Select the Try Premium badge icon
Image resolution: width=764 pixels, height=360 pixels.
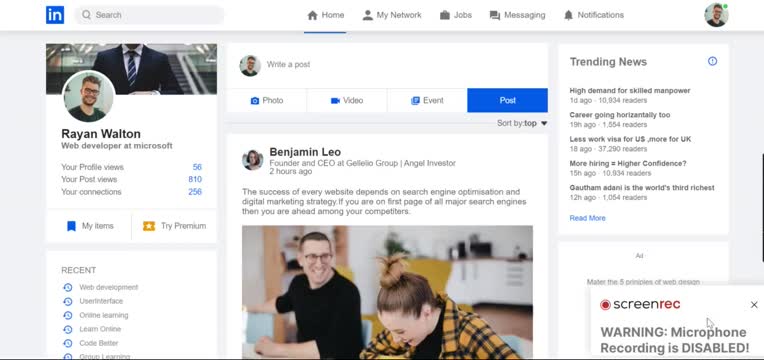click(x=149, y=226)
